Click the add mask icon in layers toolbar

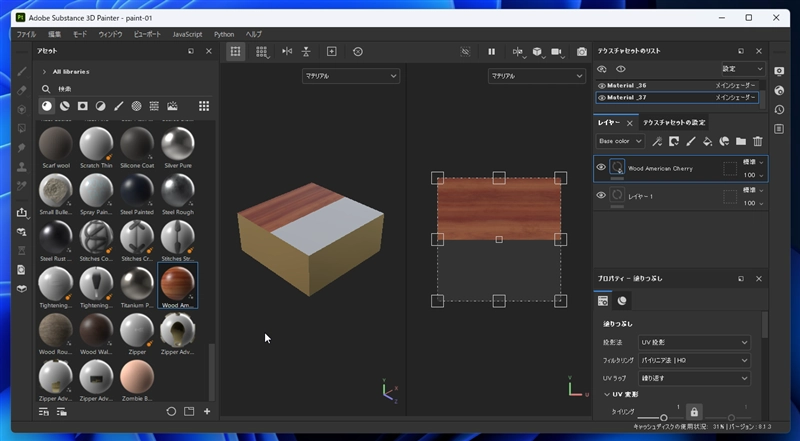[674, 141]
